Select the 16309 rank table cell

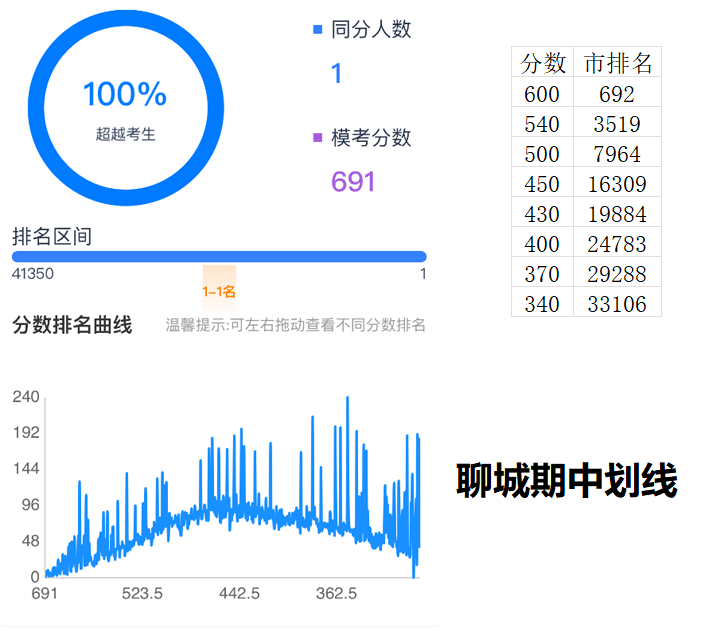point(617,184)
